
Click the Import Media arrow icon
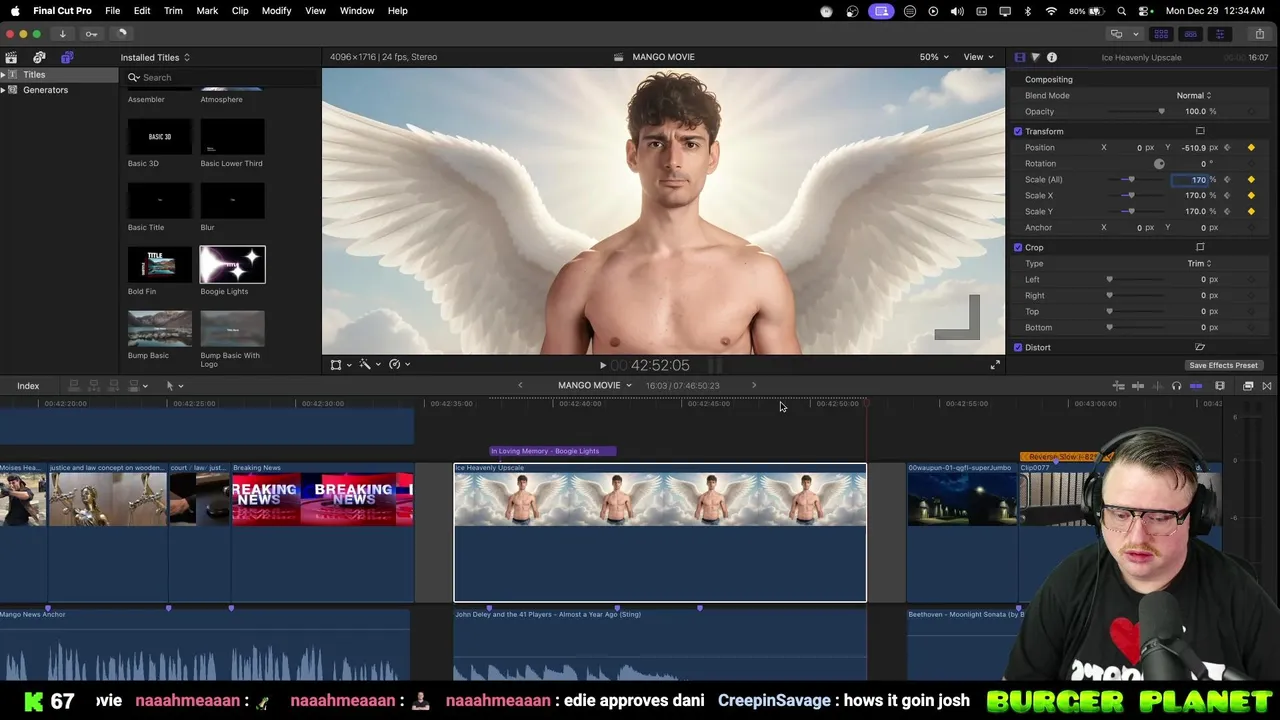click(62, 34)
